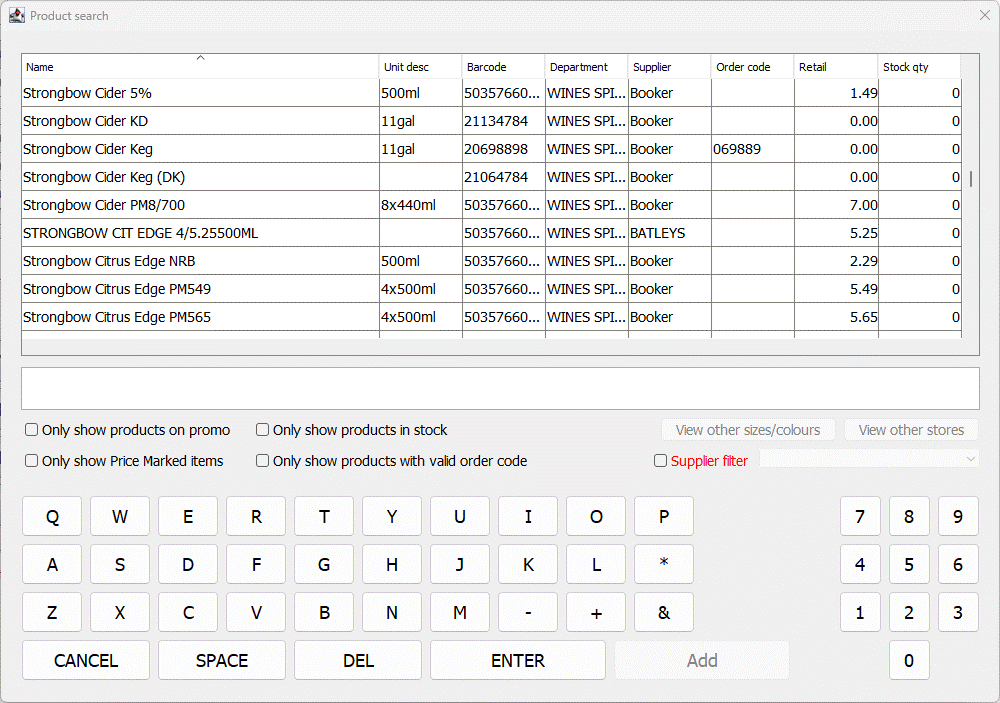Select Strongbow Citrus Edge PM565 row

[x=491, y=318]
